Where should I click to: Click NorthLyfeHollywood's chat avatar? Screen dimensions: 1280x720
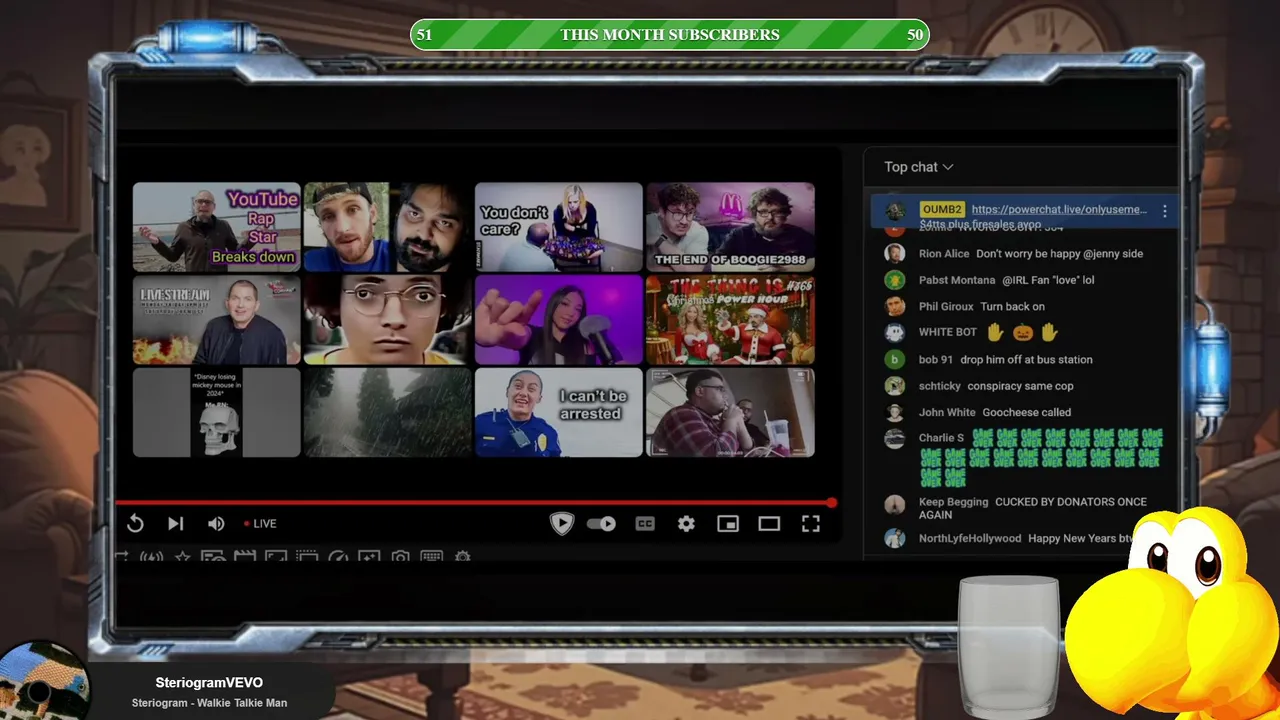click(895, 538)
